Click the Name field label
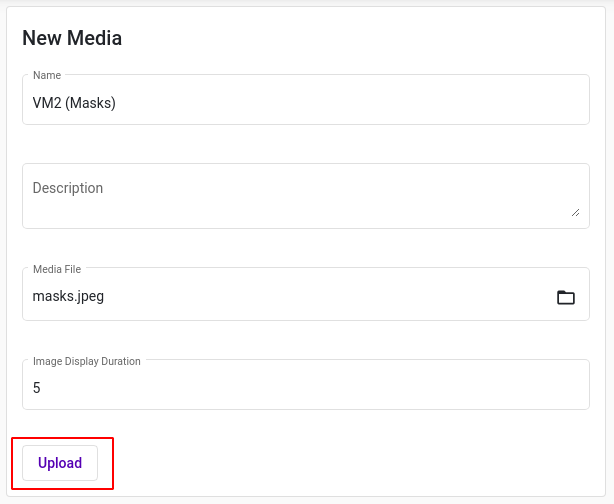 (47, 75)
